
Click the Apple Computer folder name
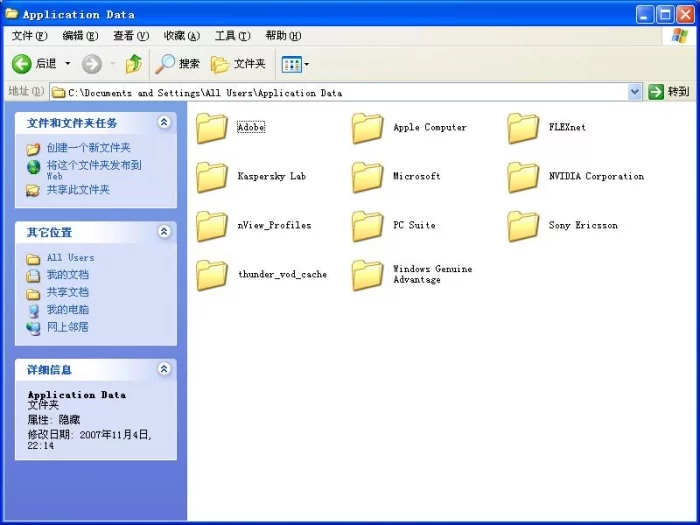pyautogui.click(x=429, y=127)
